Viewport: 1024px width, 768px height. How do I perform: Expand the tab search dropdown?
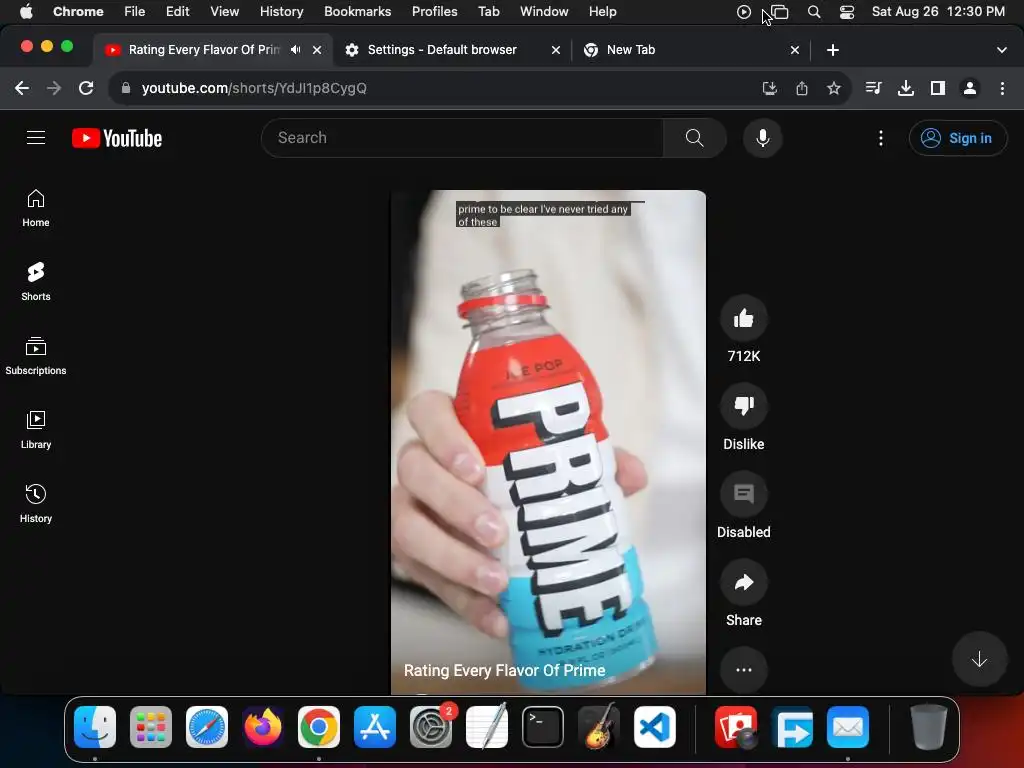tap(1001, 50)
